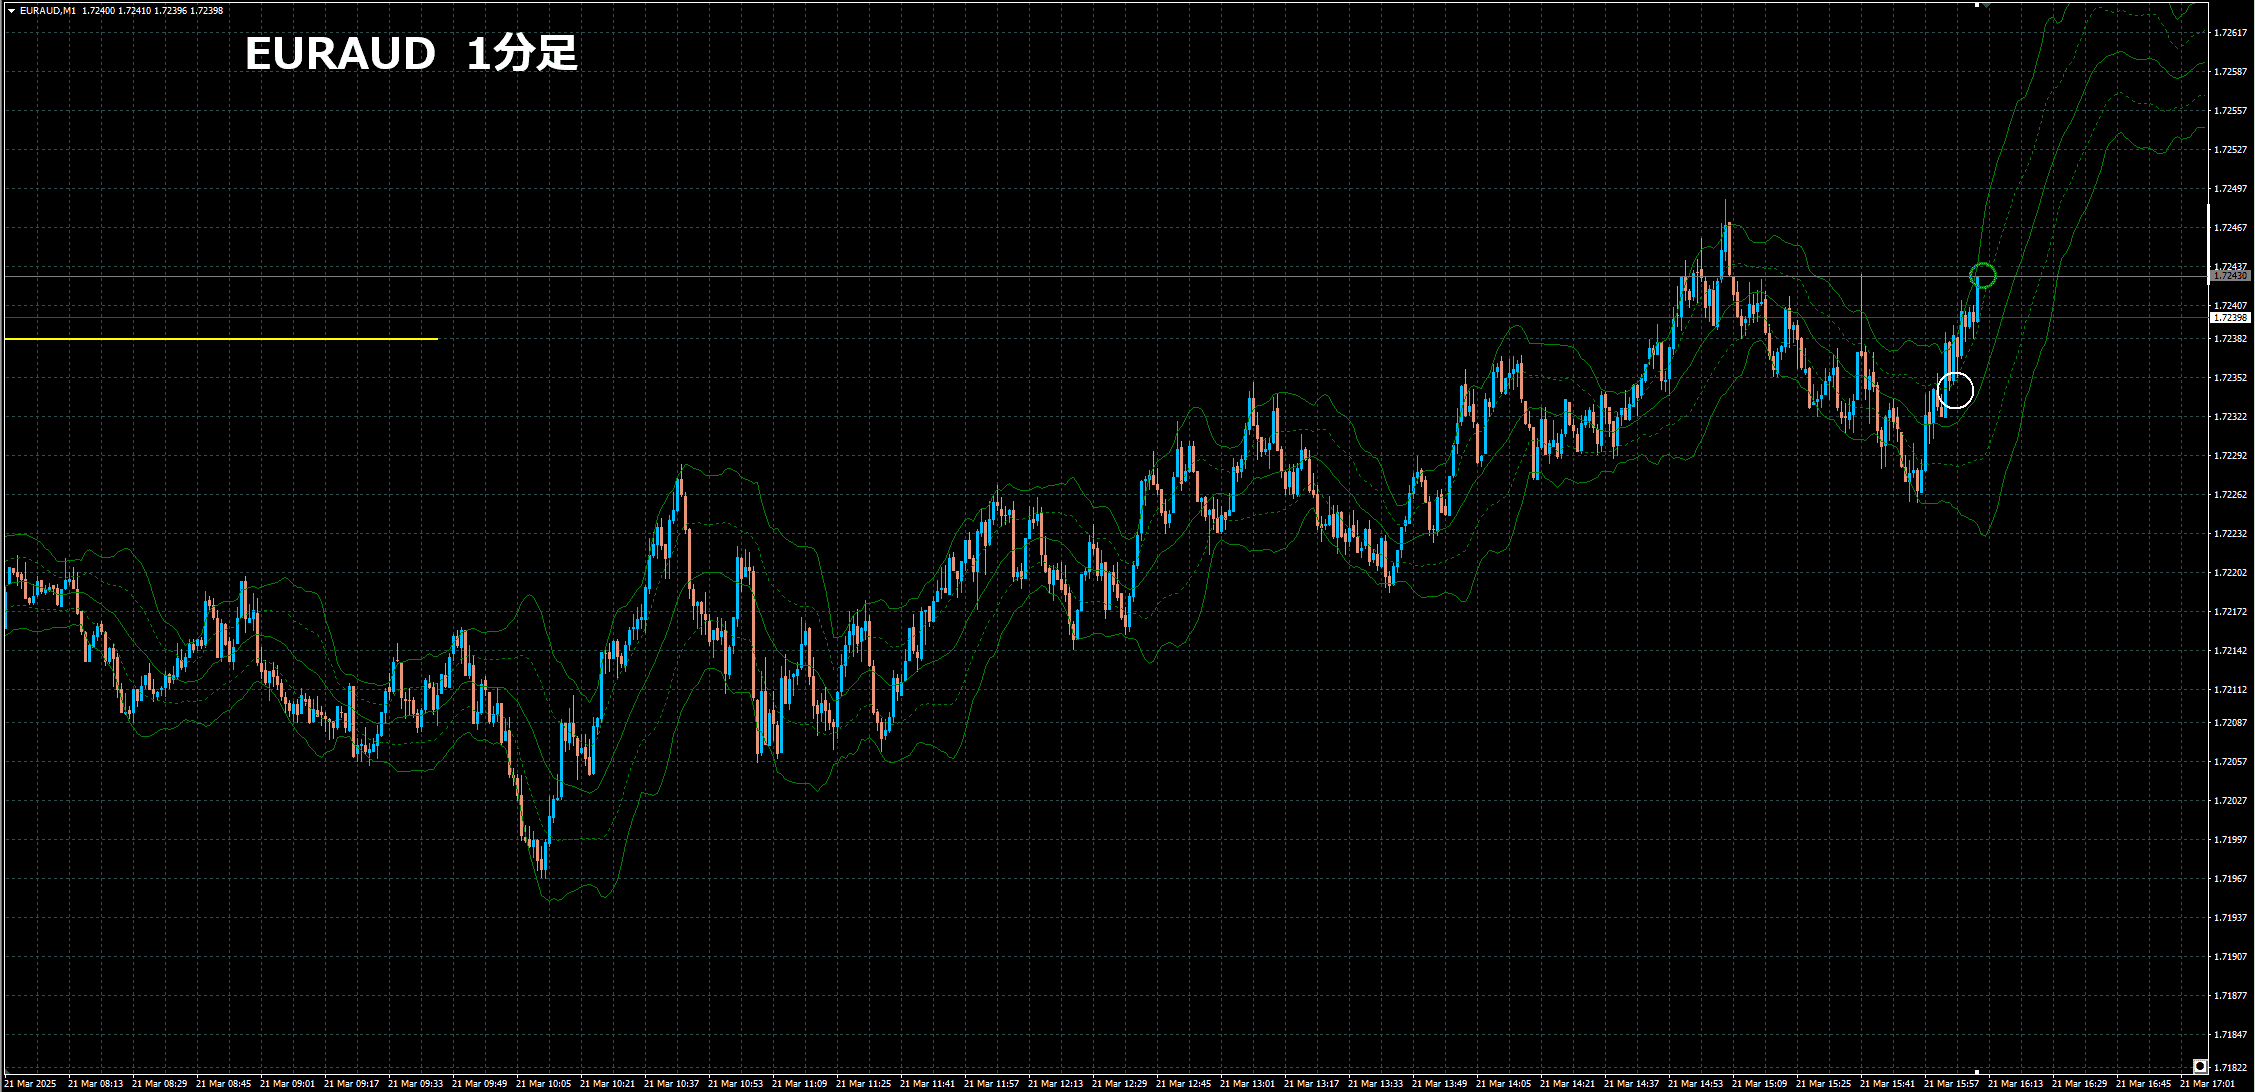Click price axis value 1.72292
The width and height of the screenshot is (2255, 1092).
point(2229,456)
